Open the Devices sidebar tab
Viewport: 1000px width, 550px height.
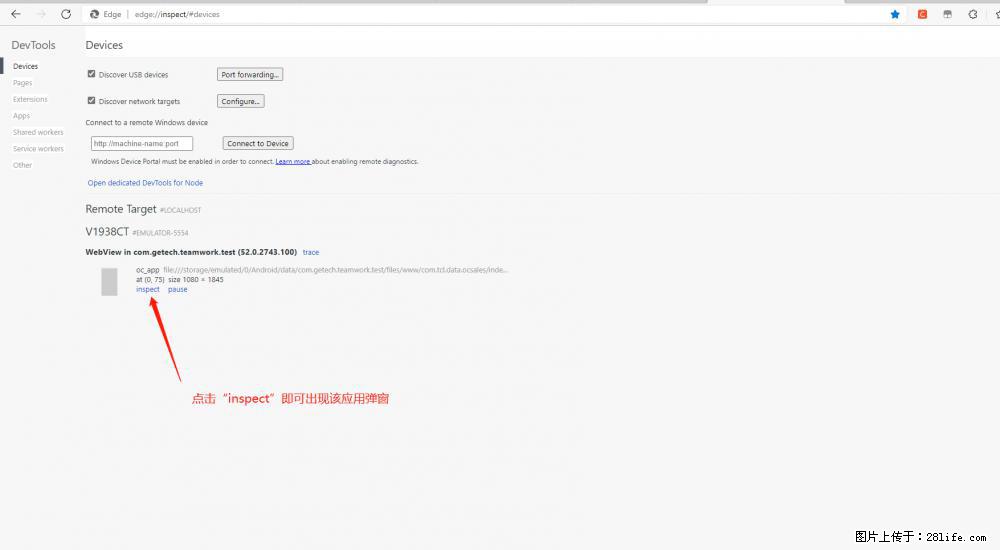coord(25,66)
